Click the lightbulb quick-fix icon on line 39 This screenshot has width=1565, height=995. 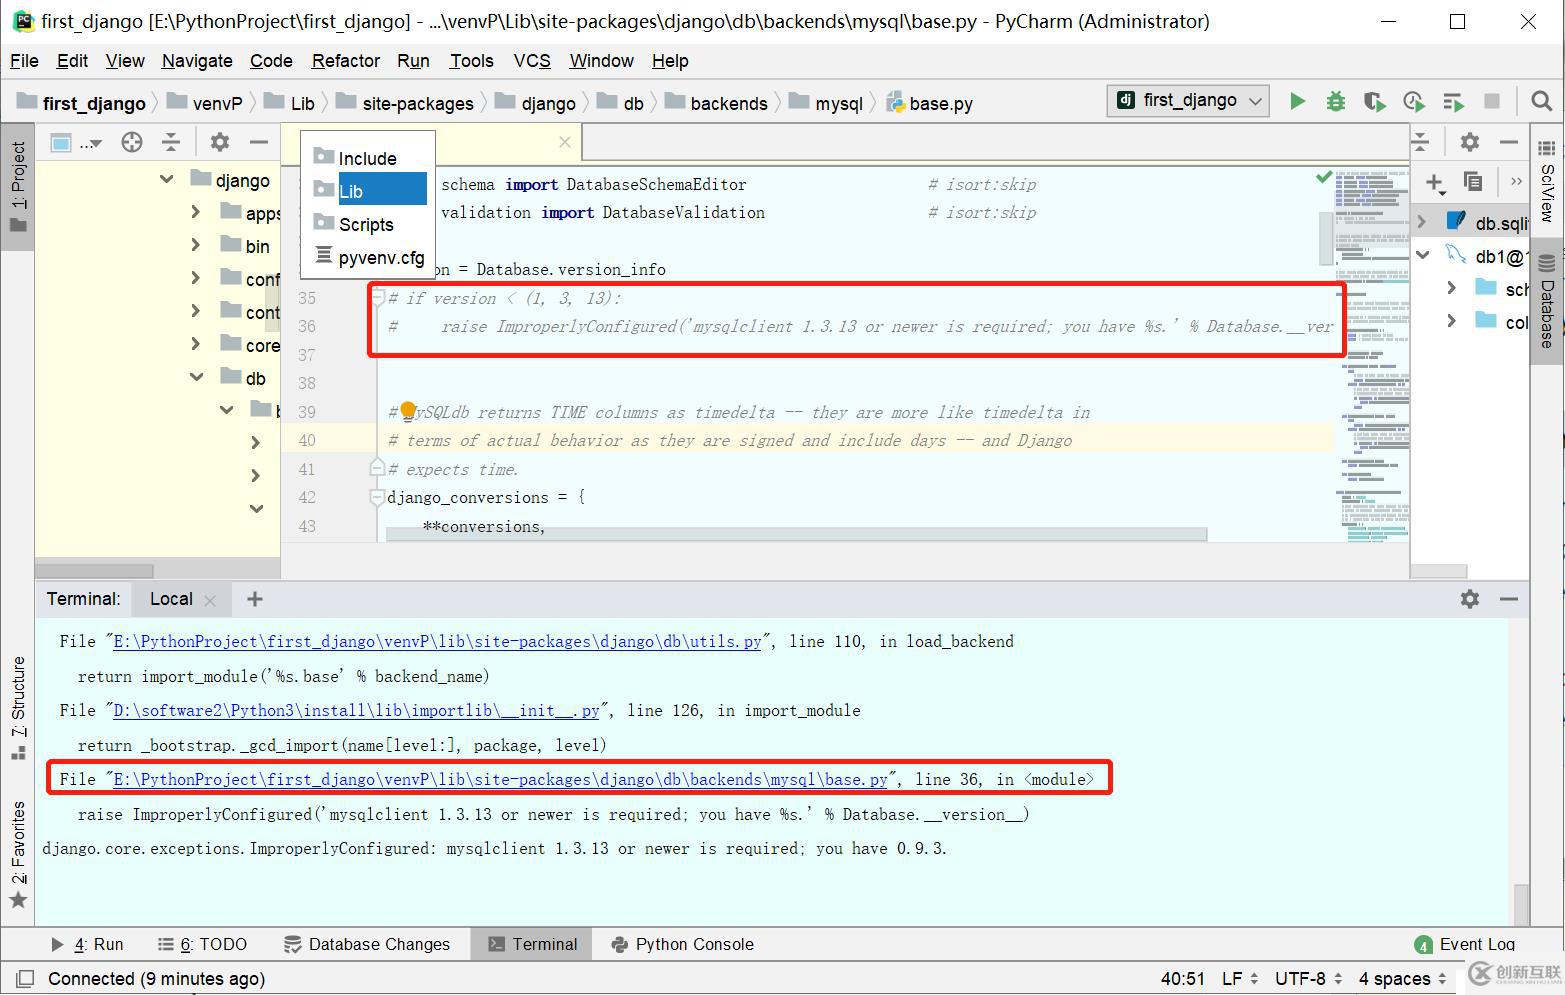(x=408, y=411)
